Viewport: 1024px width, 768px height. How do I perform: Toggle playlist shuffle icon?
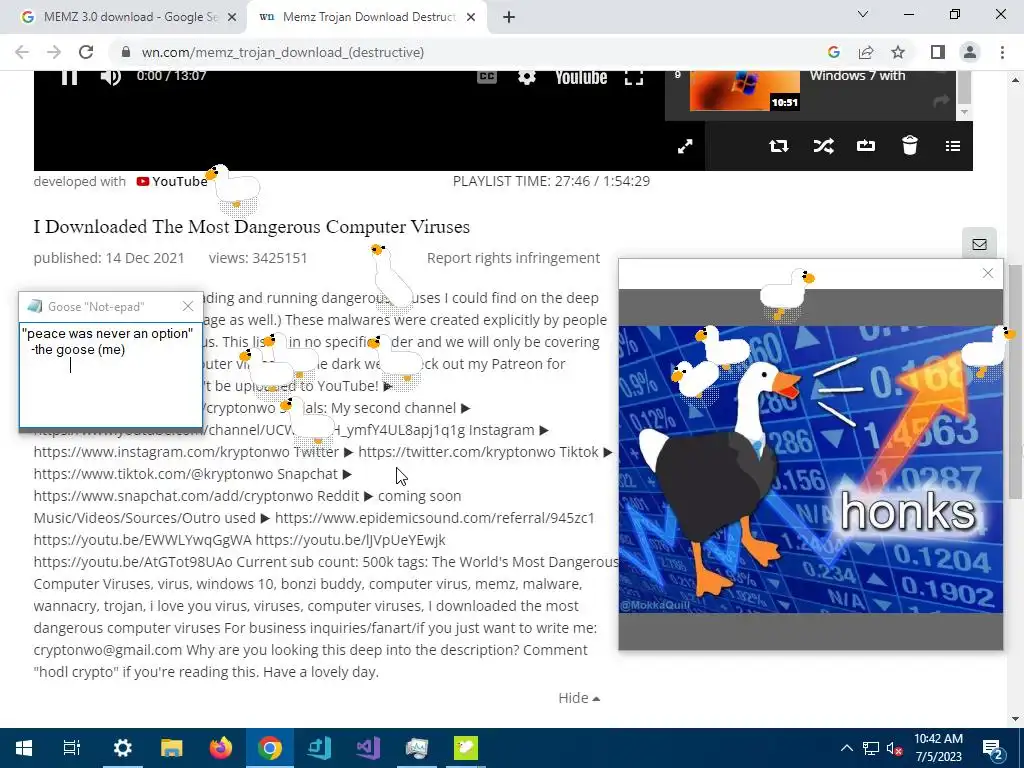pos(823,146)
